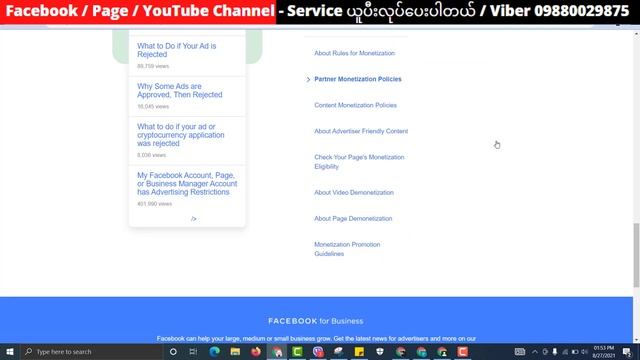Open the green Camtasia app in taskbar
This screenshot has height=360, width=640.
point(297,352)
